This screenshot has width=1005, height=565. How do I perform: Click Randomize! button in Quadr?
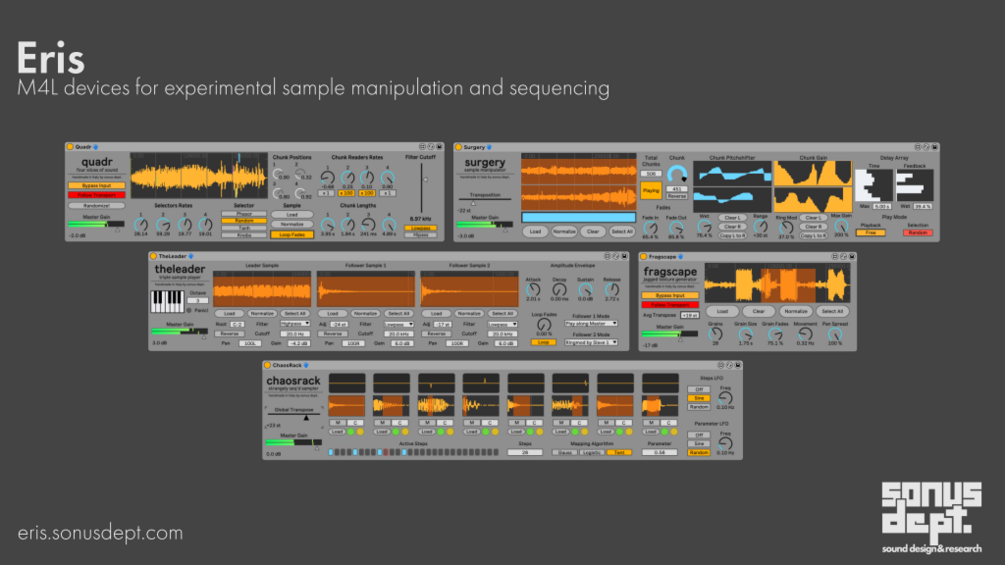[x=97, y=206]
